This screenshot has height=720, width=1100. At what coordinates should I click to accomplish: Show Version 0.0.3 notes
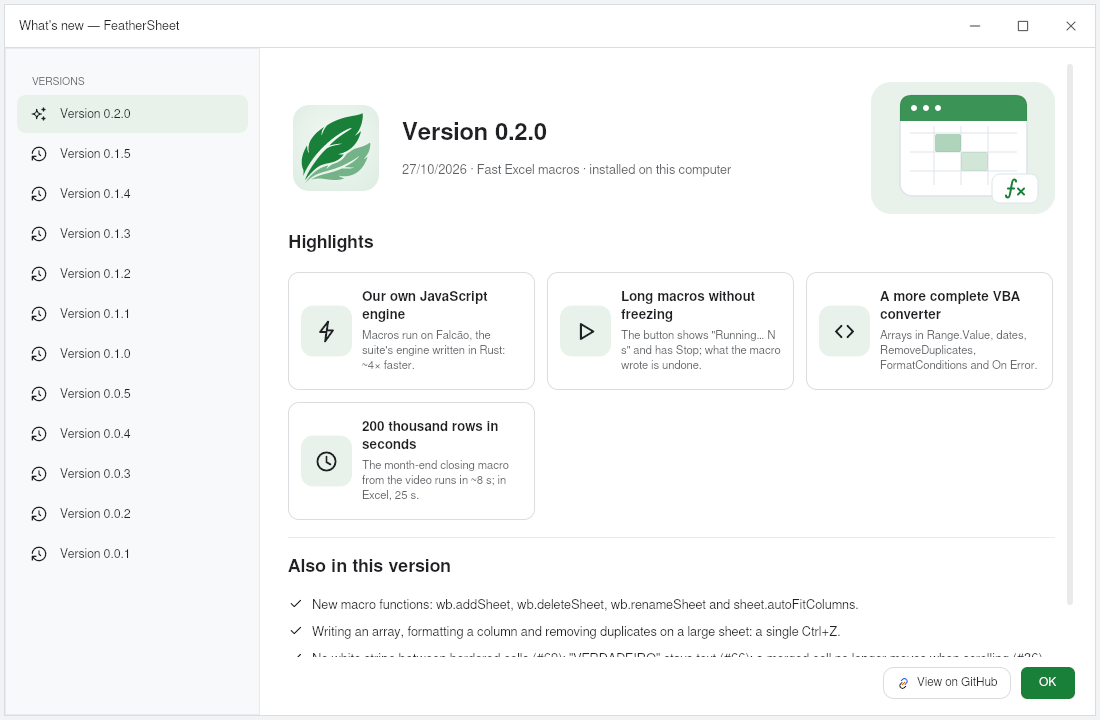click(132, 474)
